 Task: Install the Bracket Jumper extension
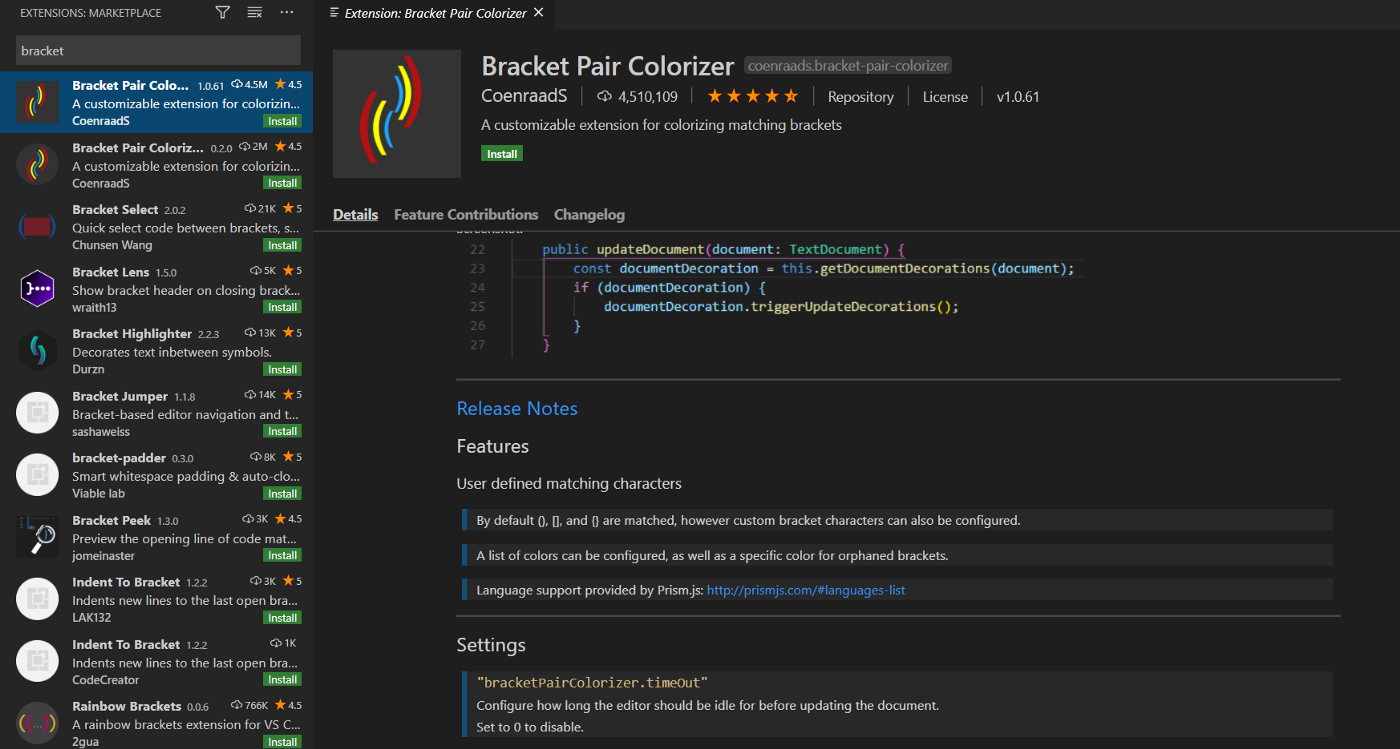coord(282,431)
